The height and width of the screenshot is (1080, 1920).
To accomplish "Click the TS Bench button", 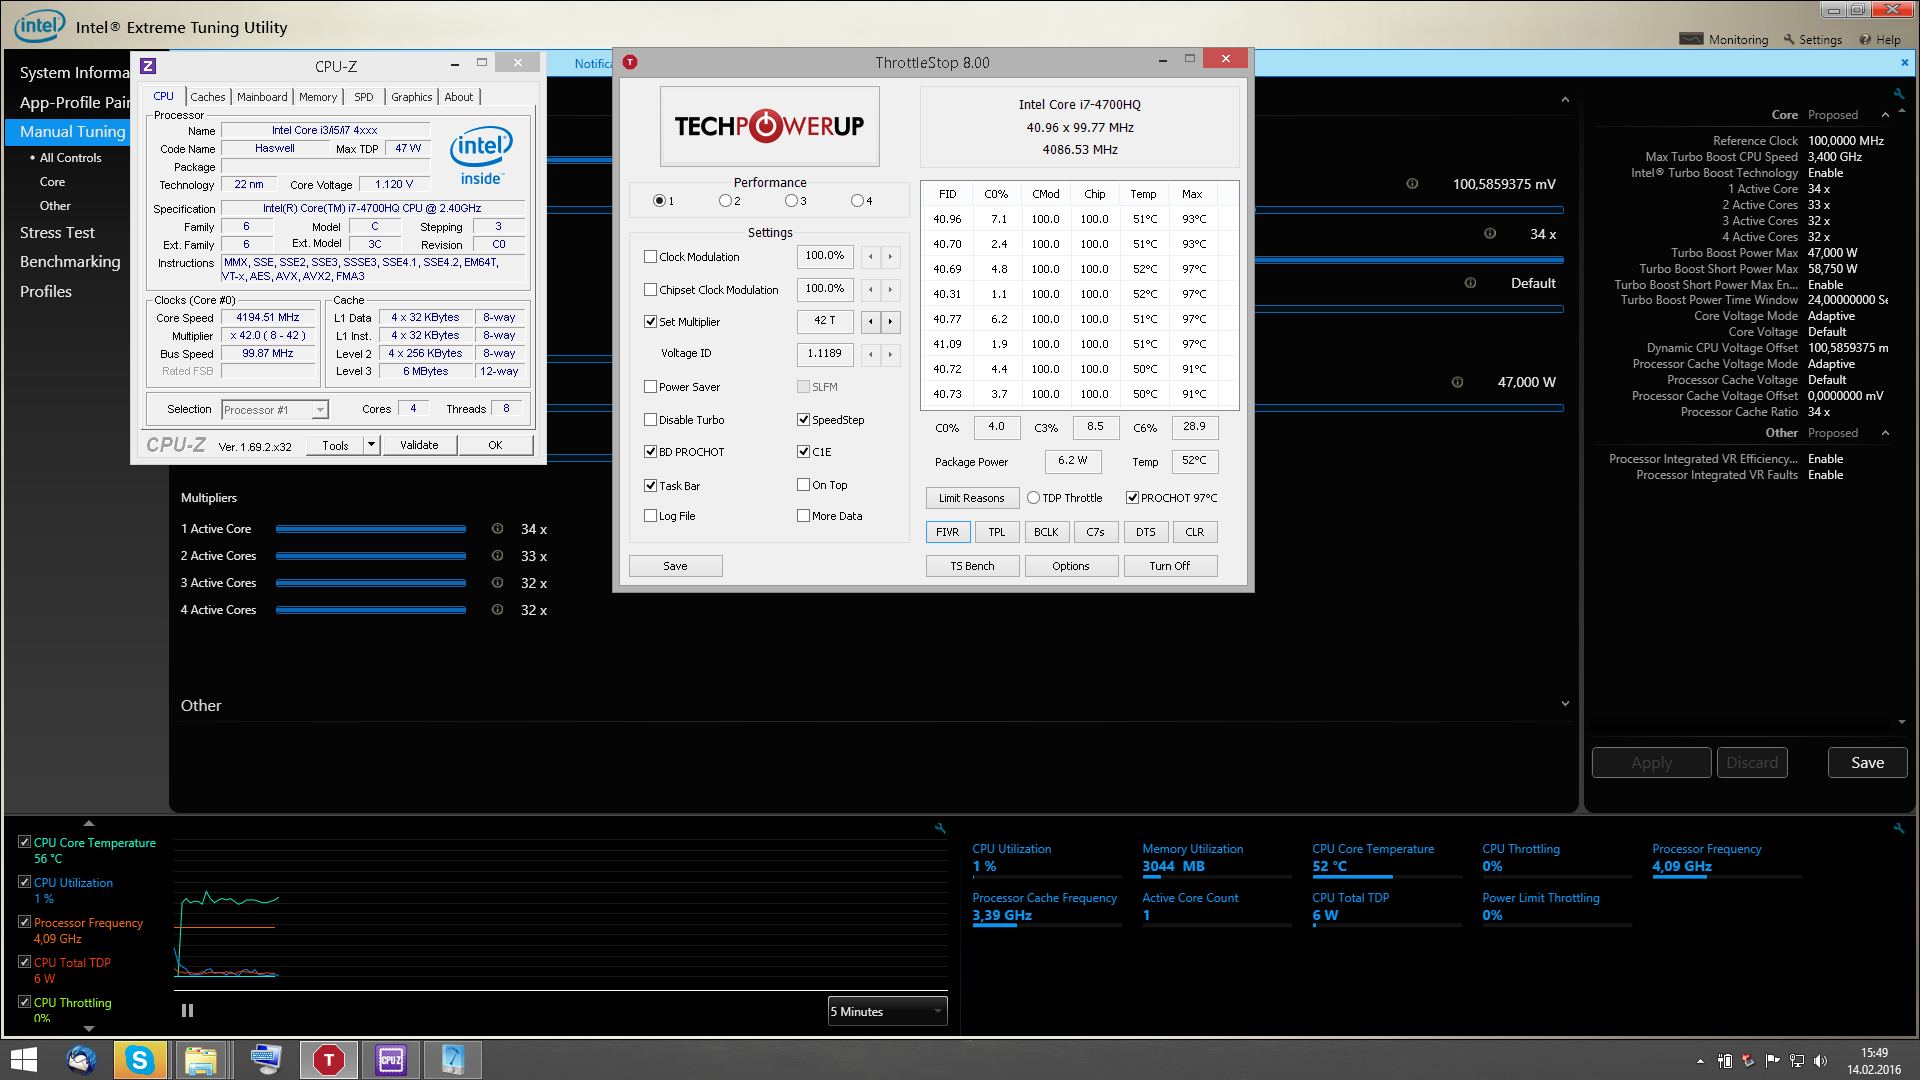I will click(972, 566).
